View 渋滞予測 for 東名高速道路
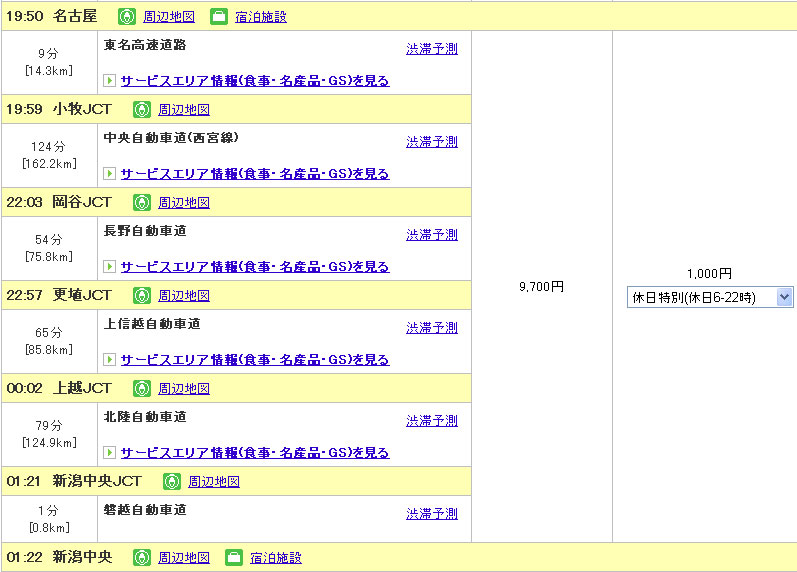 pos(432,49)
